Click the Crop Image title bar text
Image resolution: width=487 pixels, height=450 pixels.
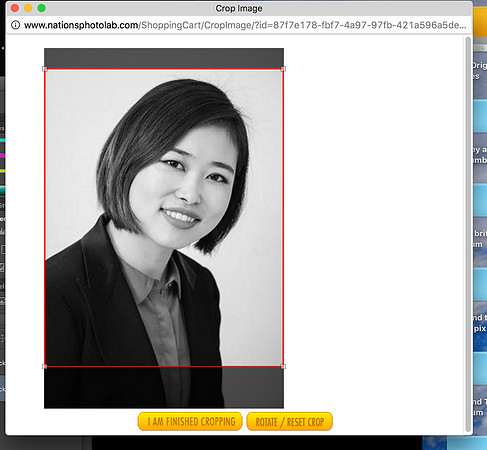[x=239, y=8]
